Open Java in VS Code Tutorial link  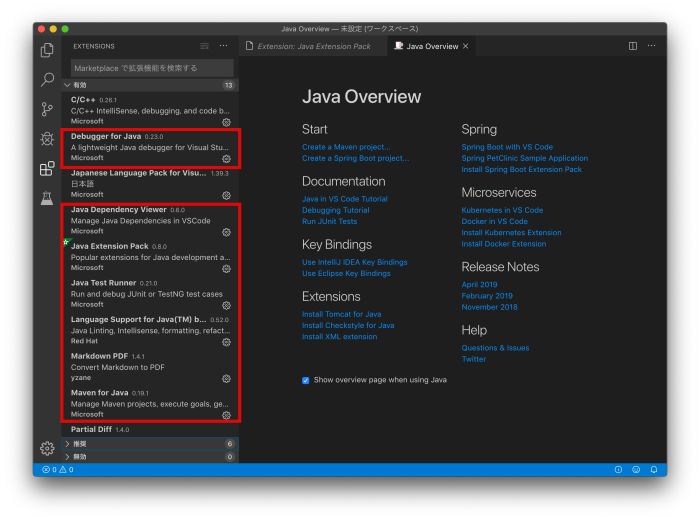345,199
